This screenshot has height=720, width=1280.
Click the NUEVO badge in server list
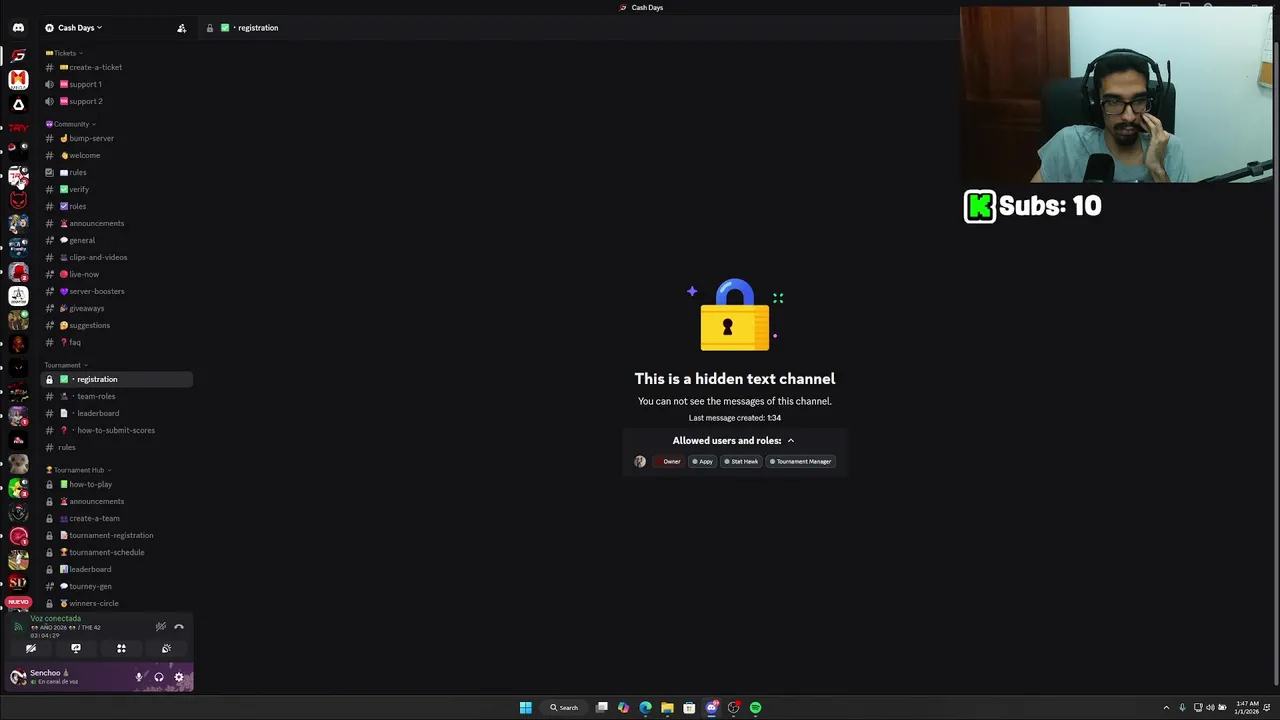[18, 602]
